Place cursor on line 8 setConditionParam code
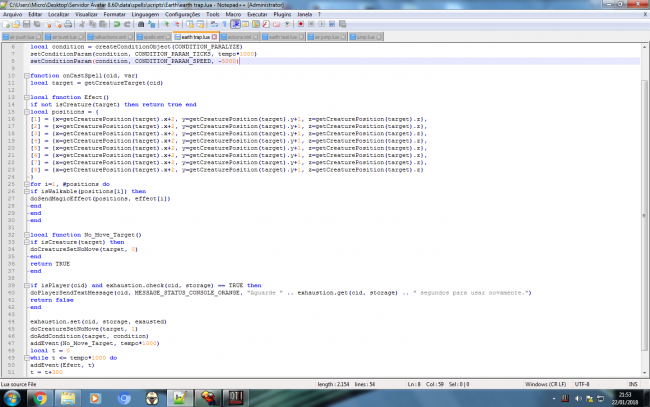Viewport: 650px width, 407px height. coord(133,61)
